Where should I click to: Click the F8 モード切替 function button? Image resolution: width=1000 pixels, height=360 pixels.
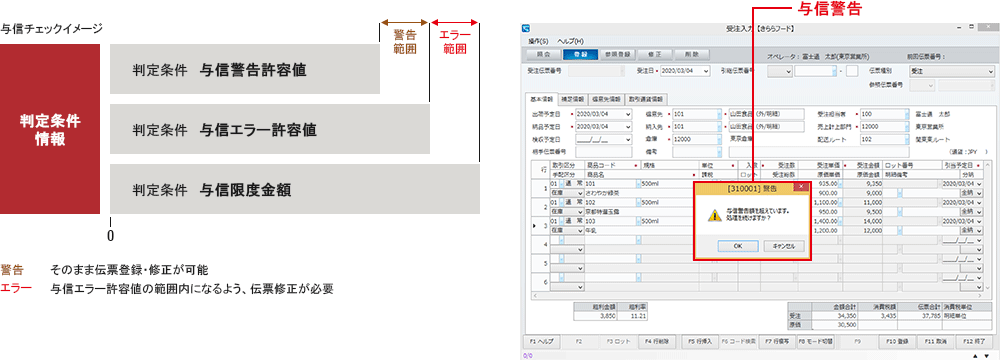click(x=816, y=341)
